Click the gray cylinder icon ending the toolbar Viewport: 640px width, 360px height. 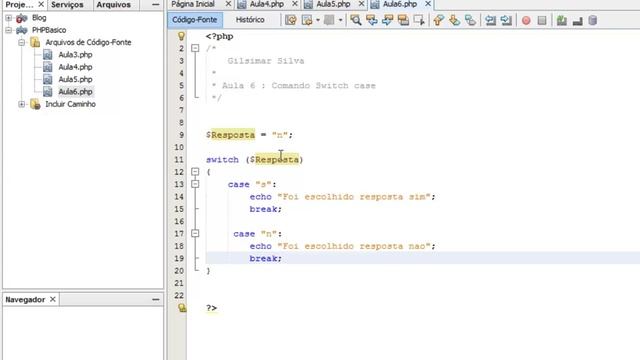click(593, 20)
